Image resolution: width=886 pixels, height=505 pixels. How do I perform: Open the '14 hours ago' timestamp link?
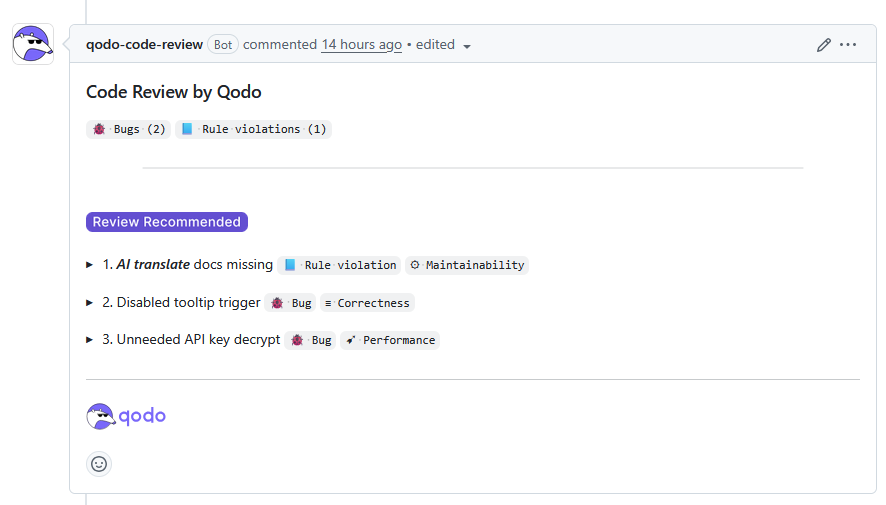[x=362, y=45]
